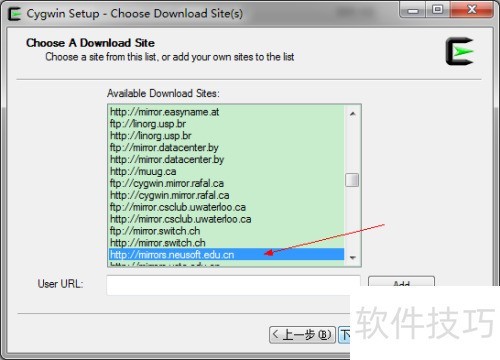Image resolution: width=500 pixels, height=360 pixels.
Task: Click the site list scrollbar down arrow
Action: tap(352, 258)
